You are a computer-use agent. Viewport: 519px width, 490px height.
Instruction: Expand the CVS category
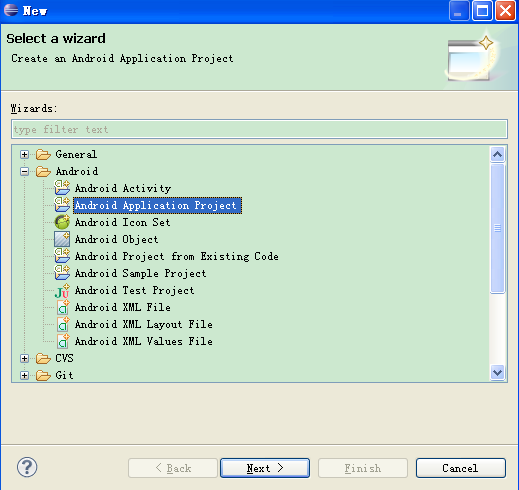tap(24, 358)
